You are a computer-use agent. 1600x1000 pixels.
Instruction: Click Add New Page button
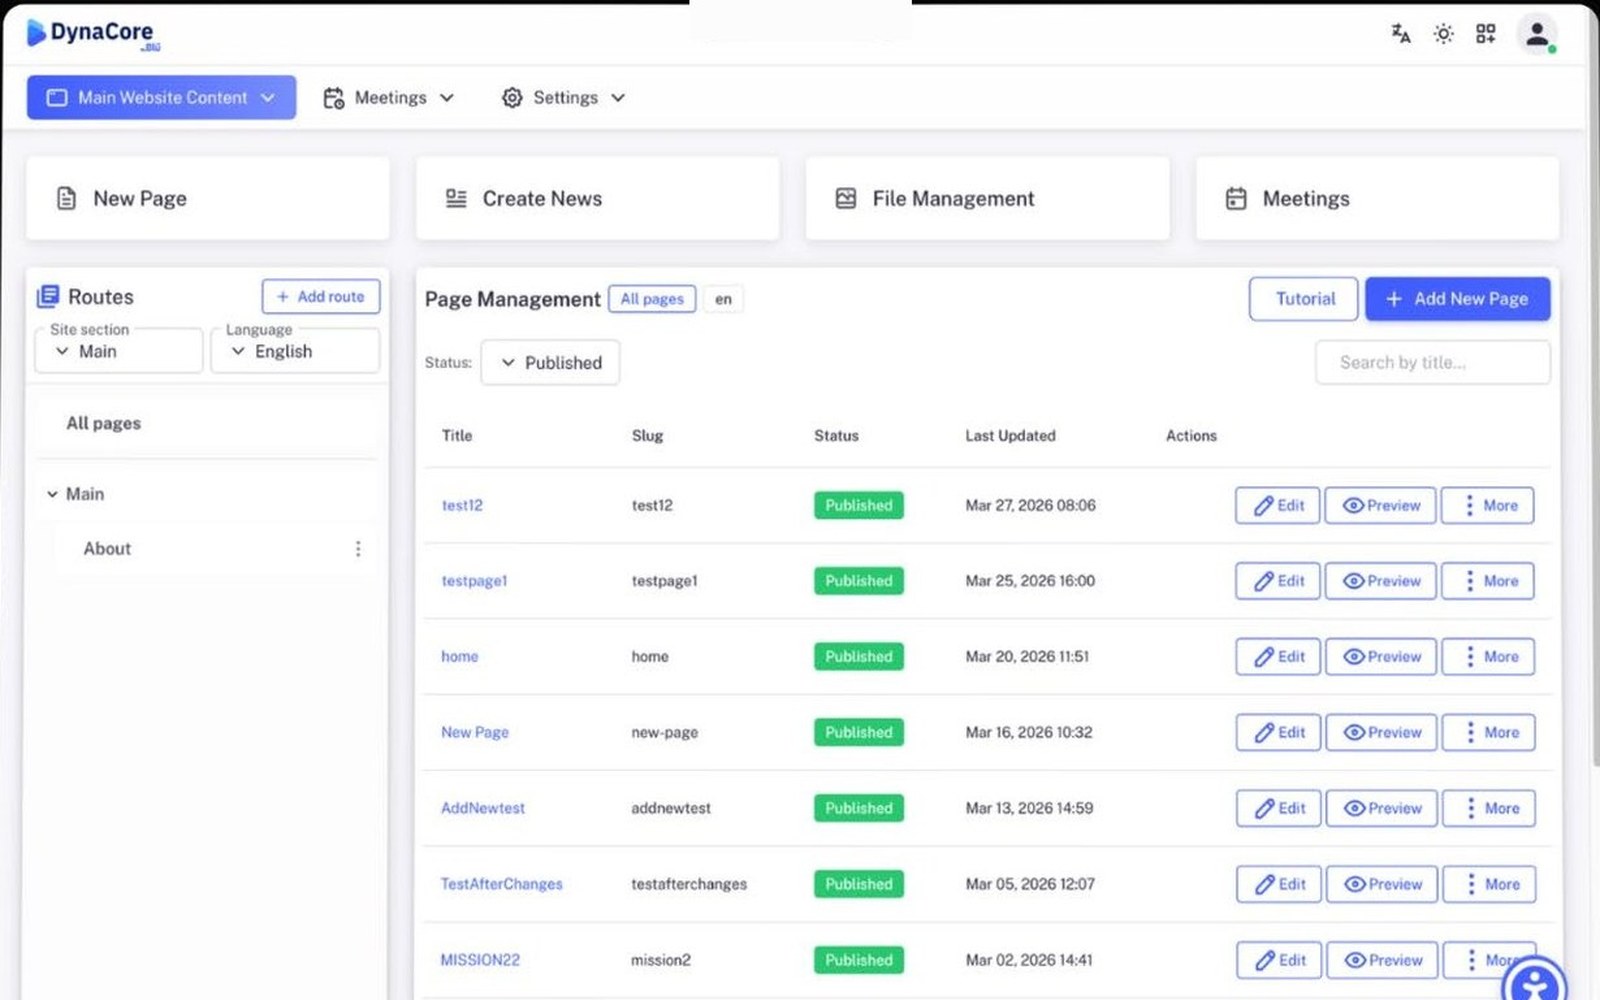pyautogui.click(x=1458, y=298)
